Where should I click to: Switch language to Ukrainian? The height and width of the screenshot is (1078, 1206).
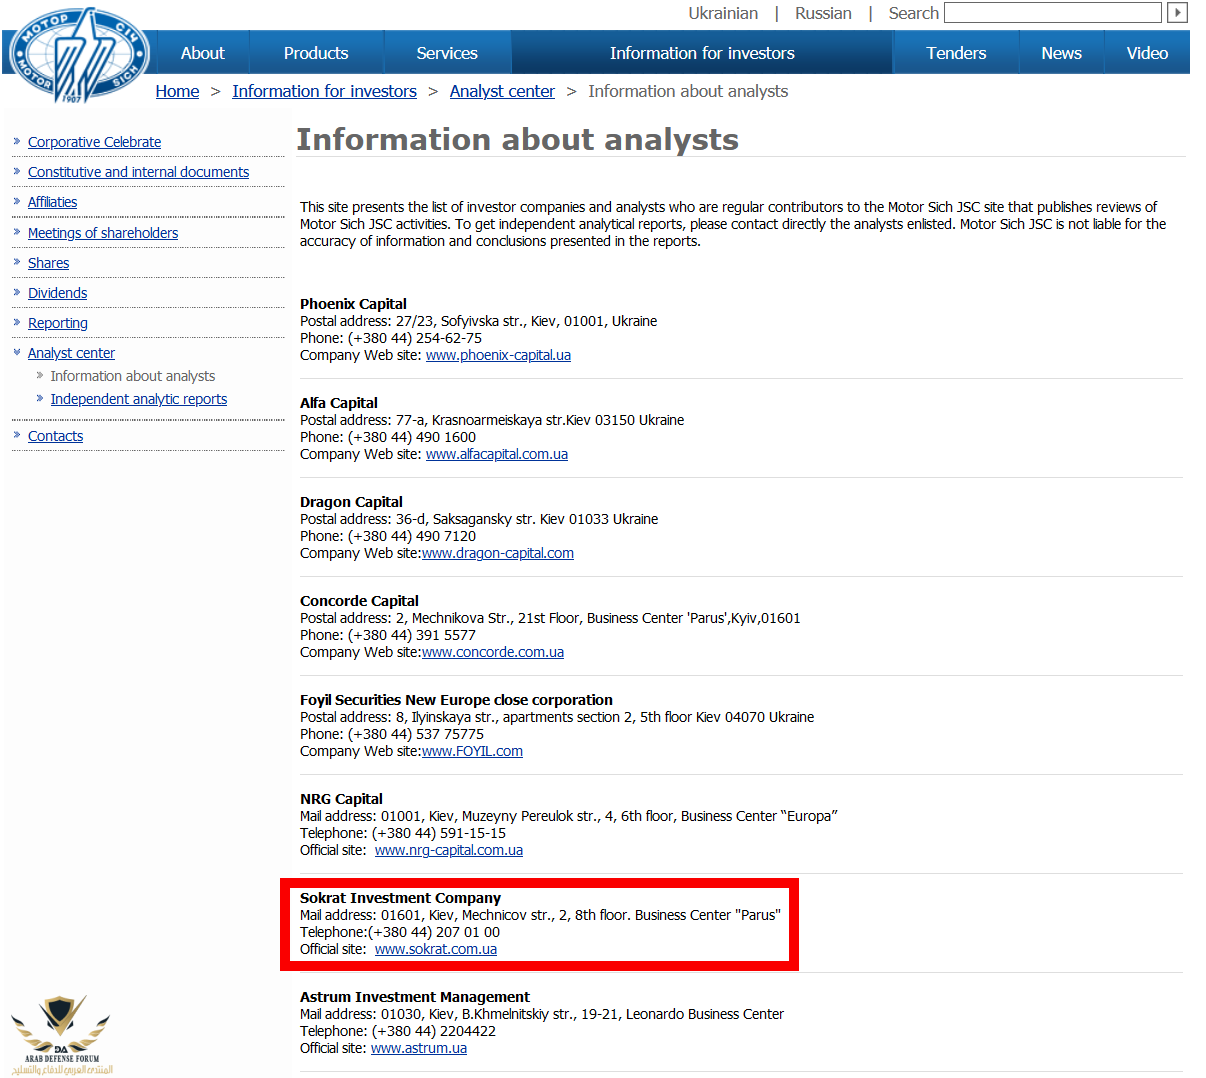click(x=723, y=13)
